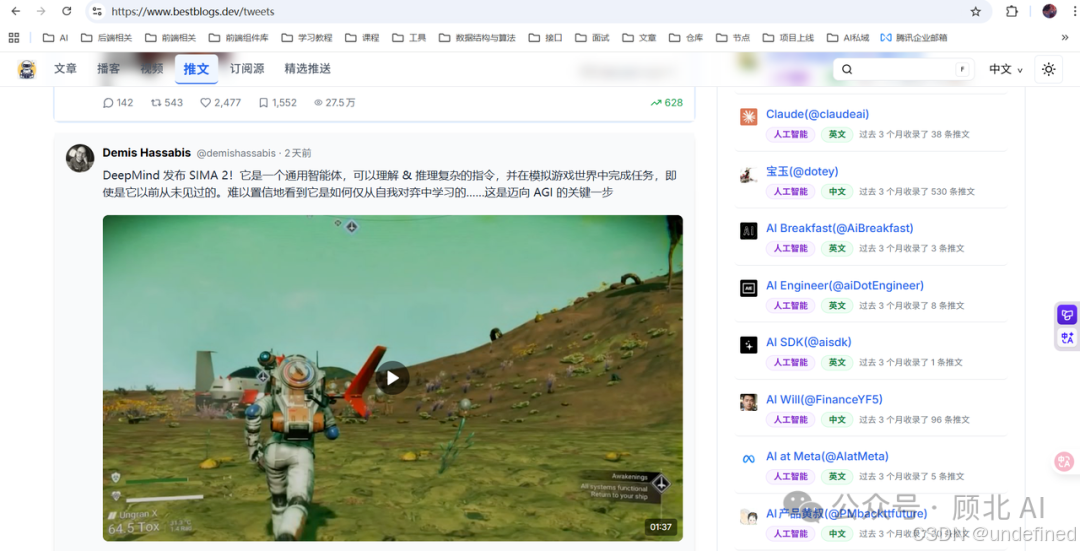Open the 精选推送 tab
Image resolution: width=1080 pixels, height=551 pixels.
[308, 68]
